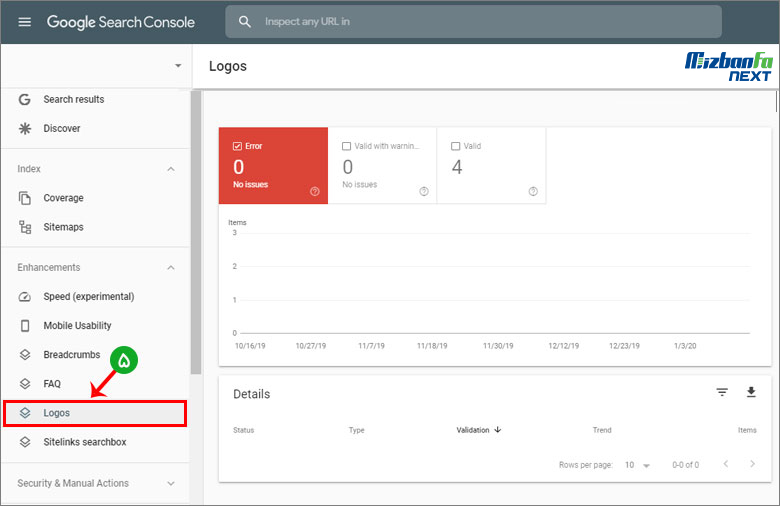780x506 pixels.
Task: Open help on the Valid card
Action: coord(533,192)
